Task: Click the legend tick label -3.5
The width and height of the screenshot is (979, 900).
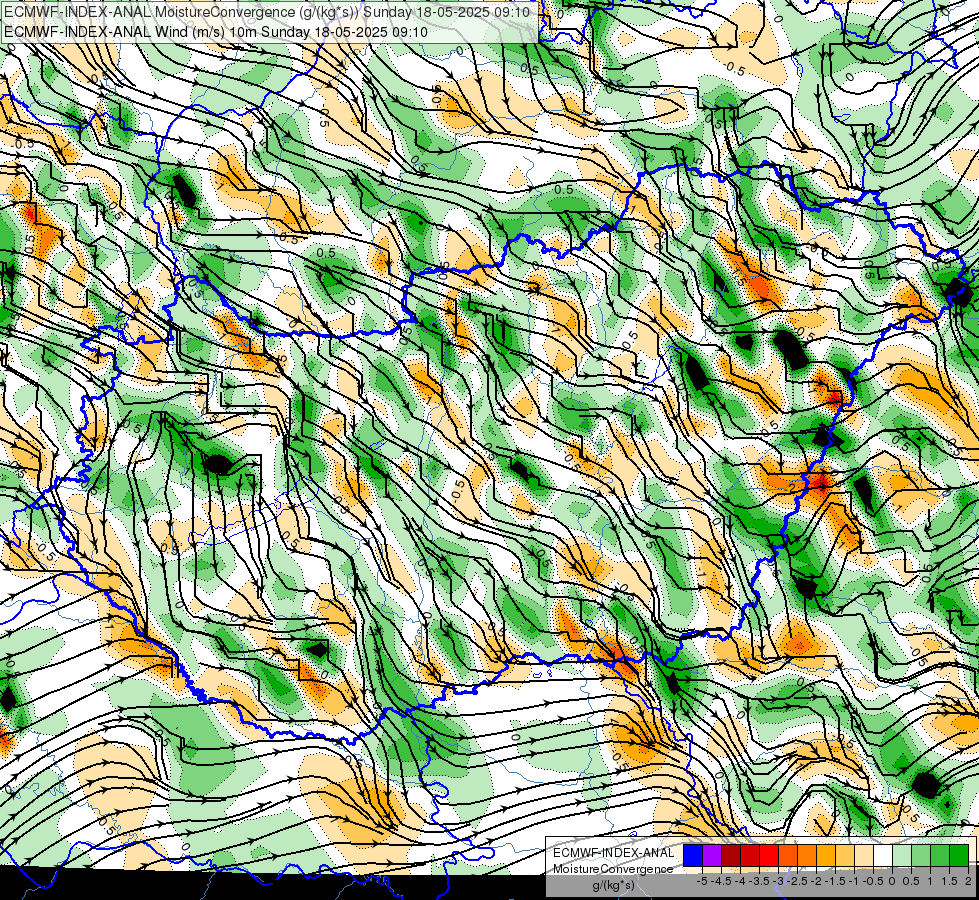Action: pos(760,881)
